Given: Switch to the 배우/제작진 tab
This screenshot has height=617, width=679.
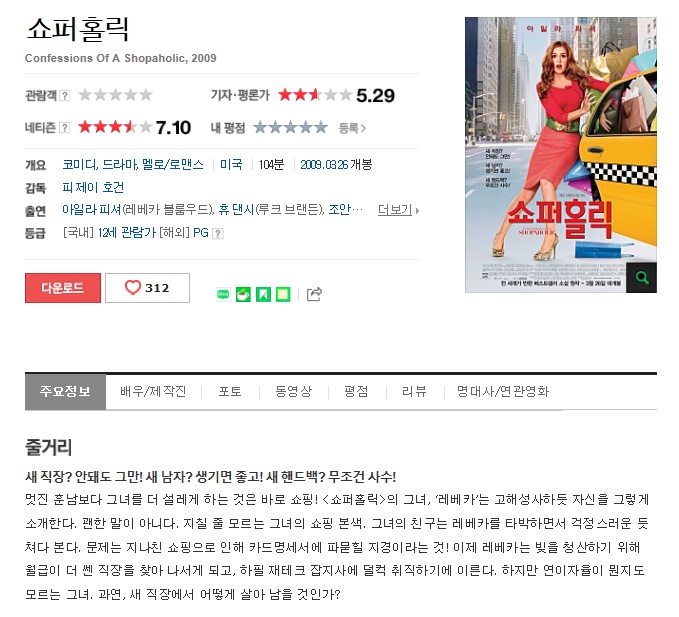Looking at the screenshot, I should coord(153,391).
